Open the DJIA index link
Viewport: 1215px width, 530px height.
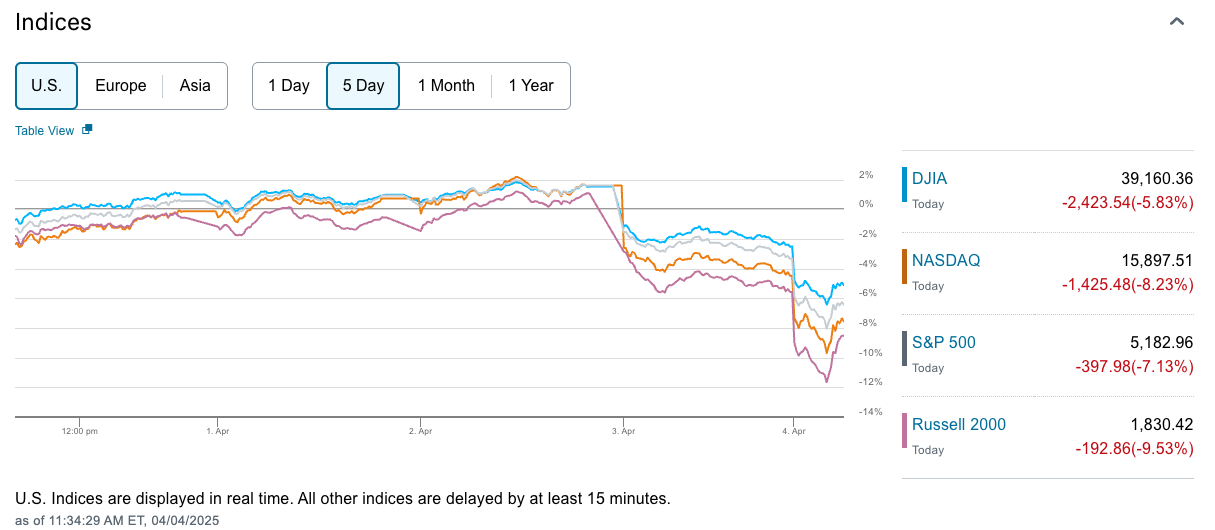coord(929,179)
